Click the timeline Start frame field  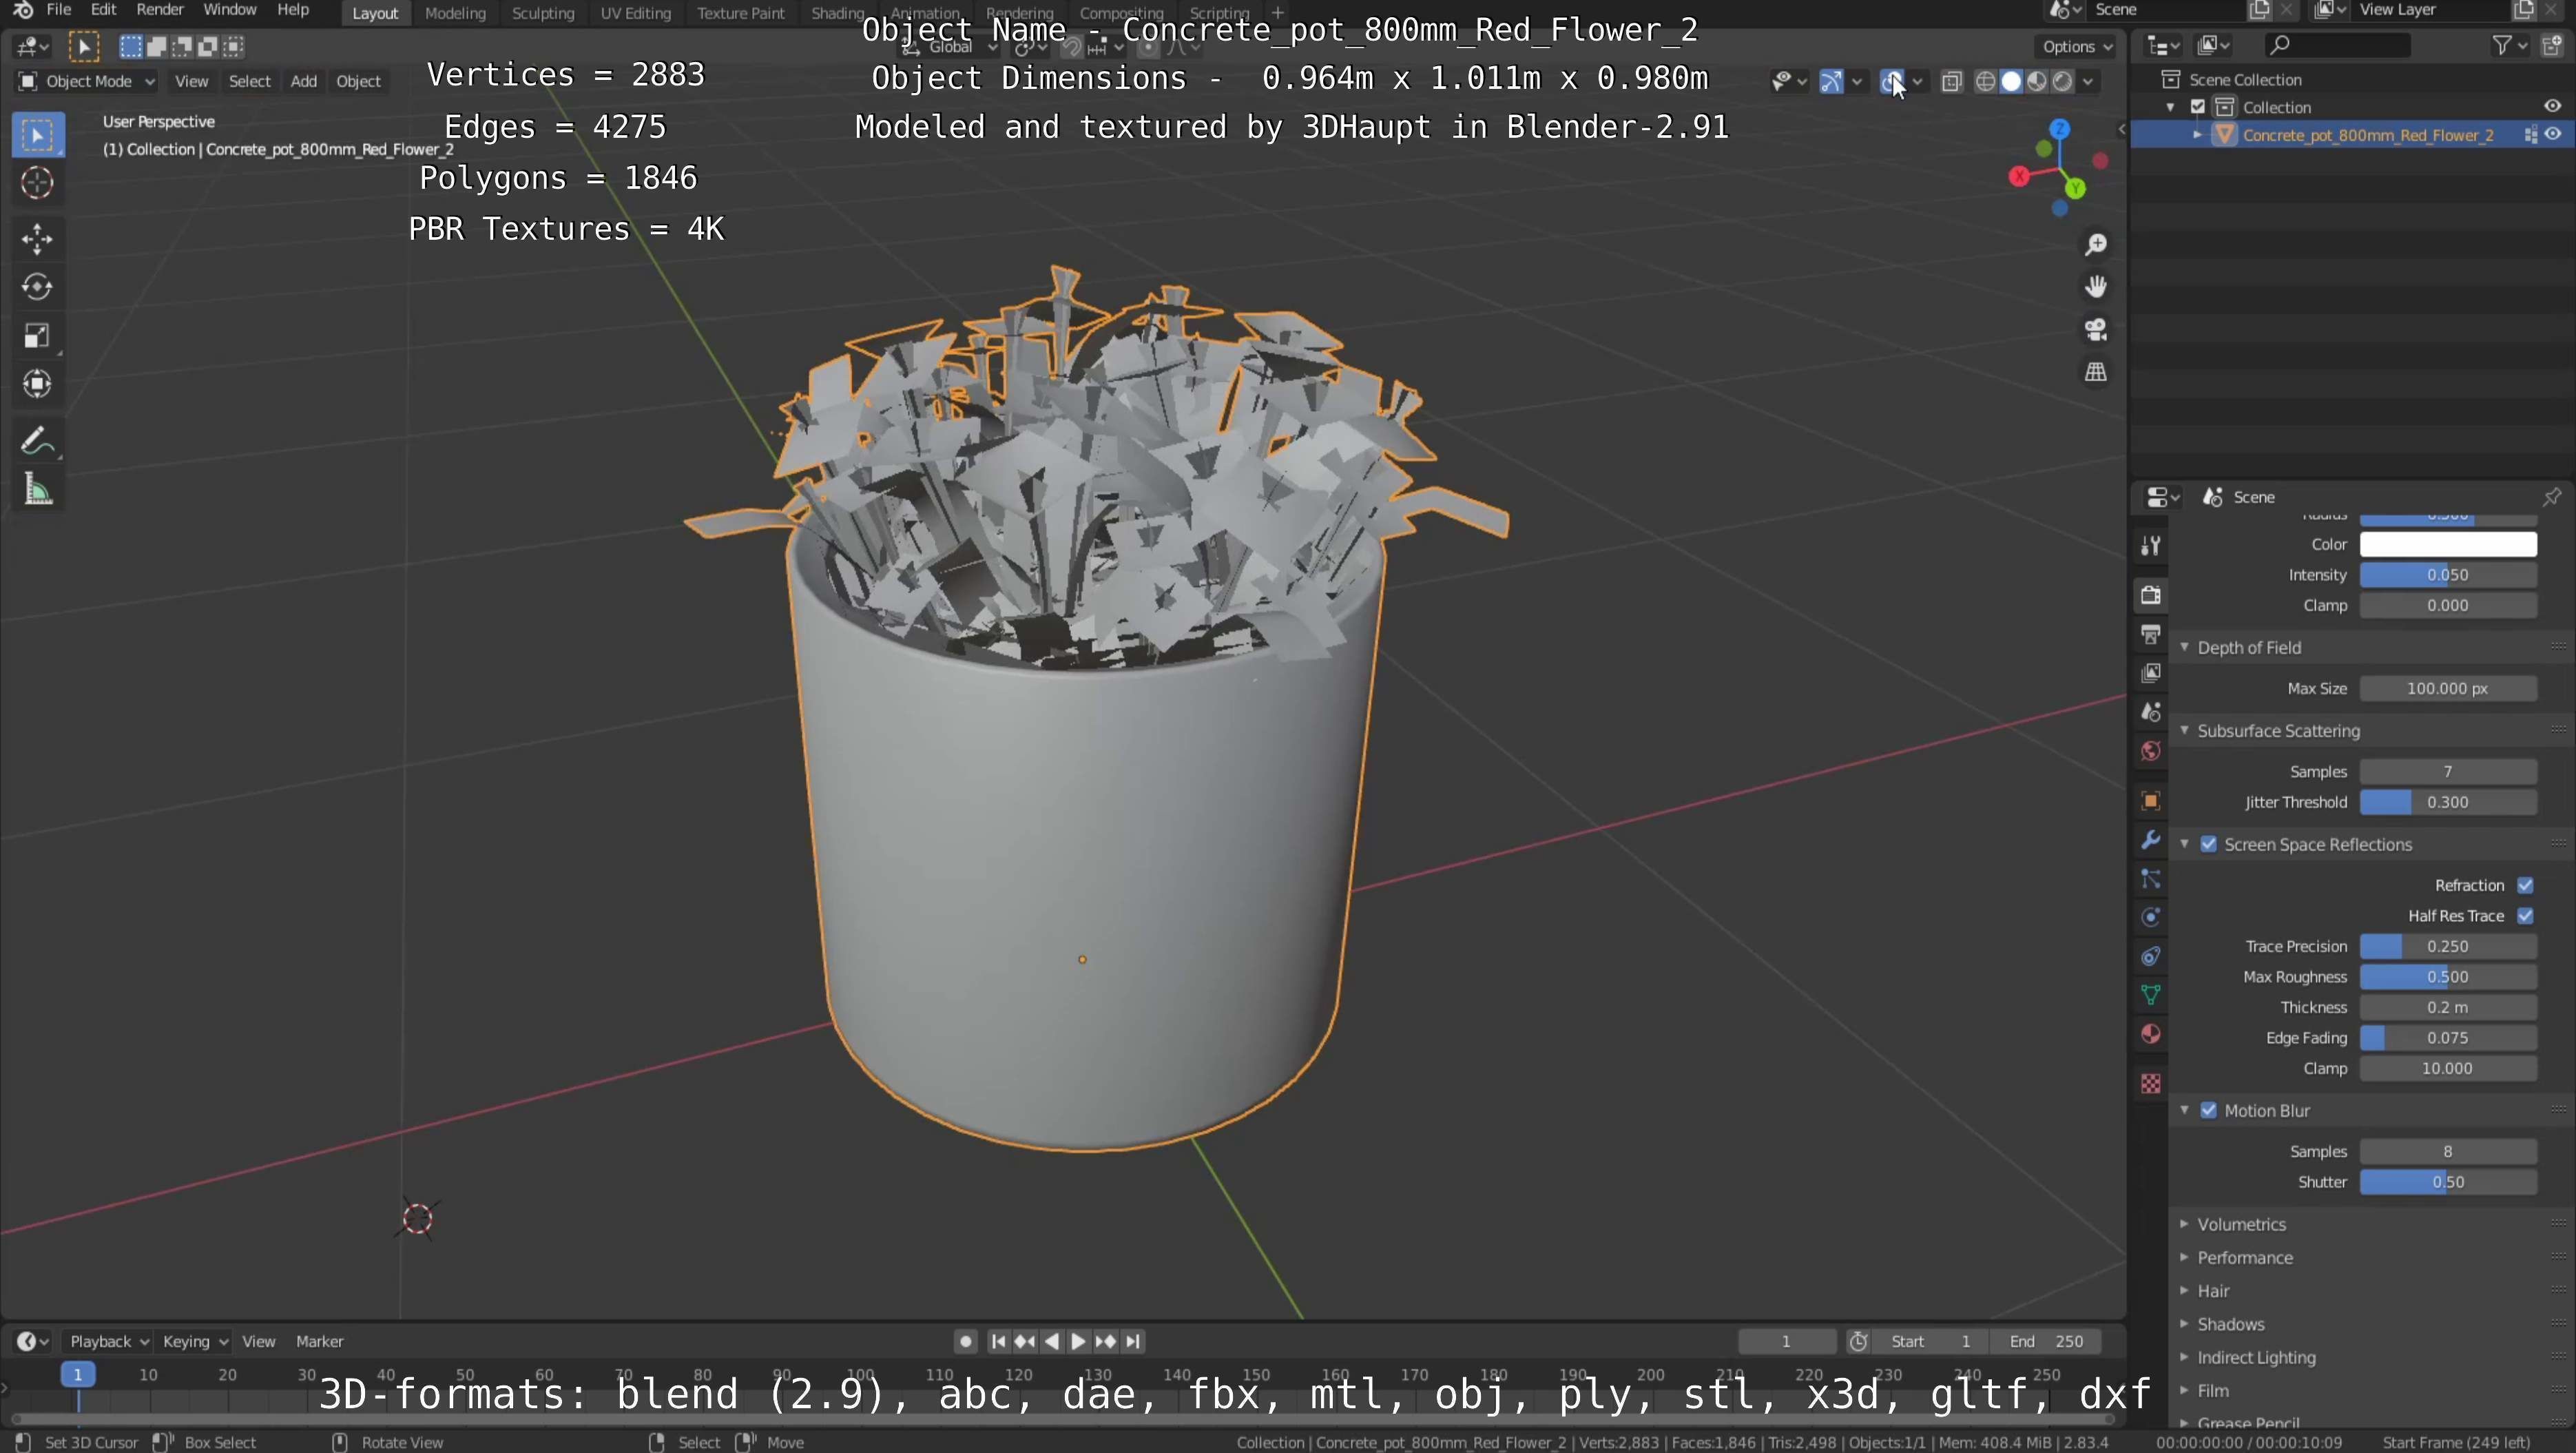pyautogui.click(x=1930, y=1342)
